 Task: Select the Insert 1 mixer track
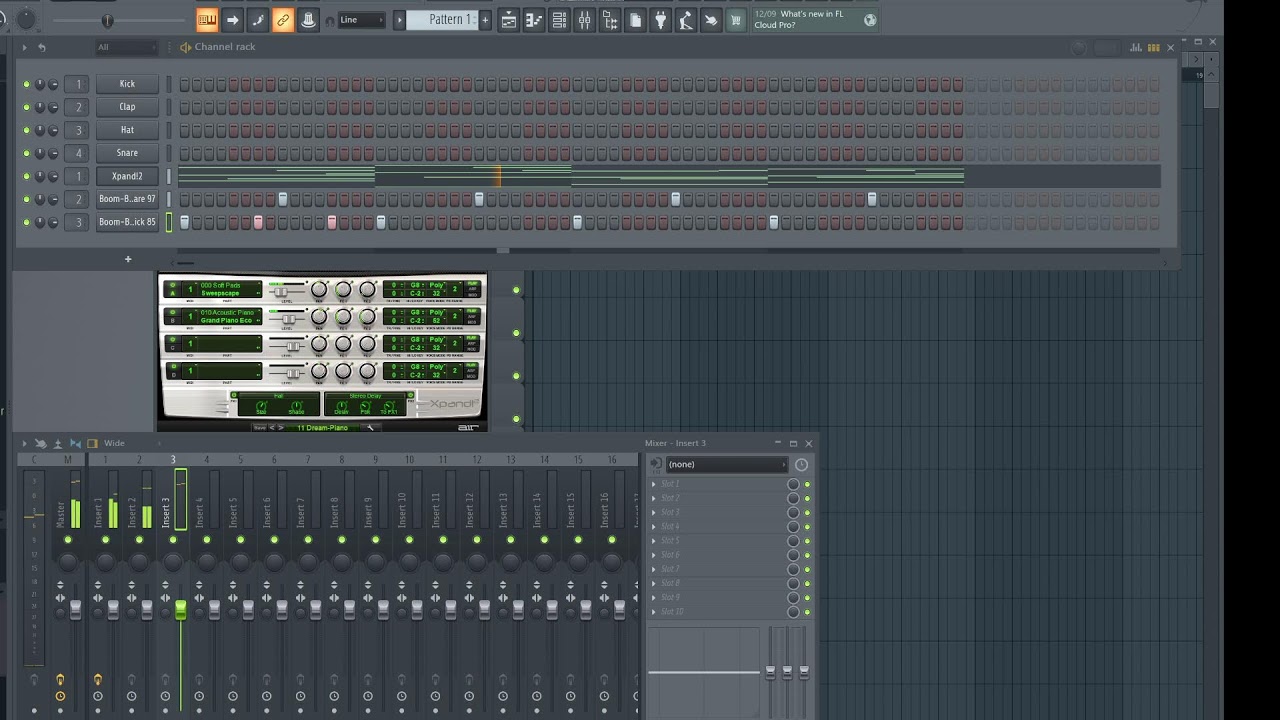click(x=99, y=512)
